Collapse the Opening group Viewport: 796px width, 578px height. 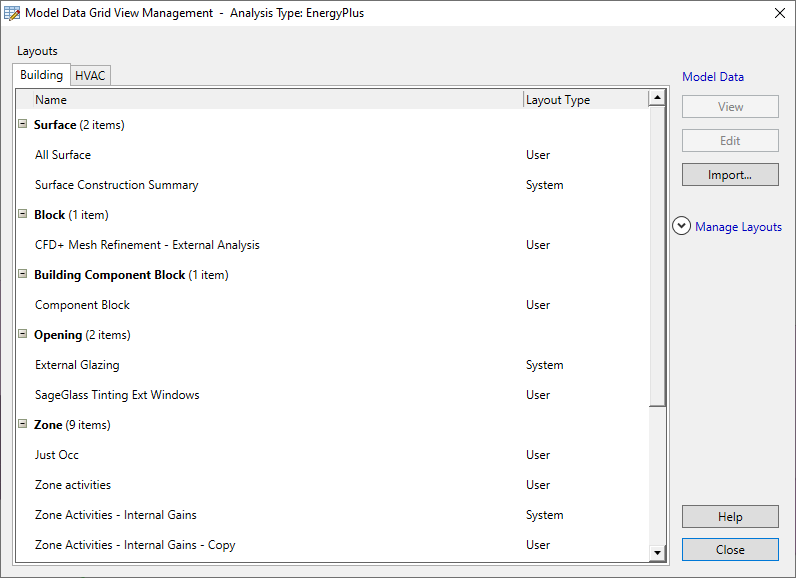[x=23, y=335]
